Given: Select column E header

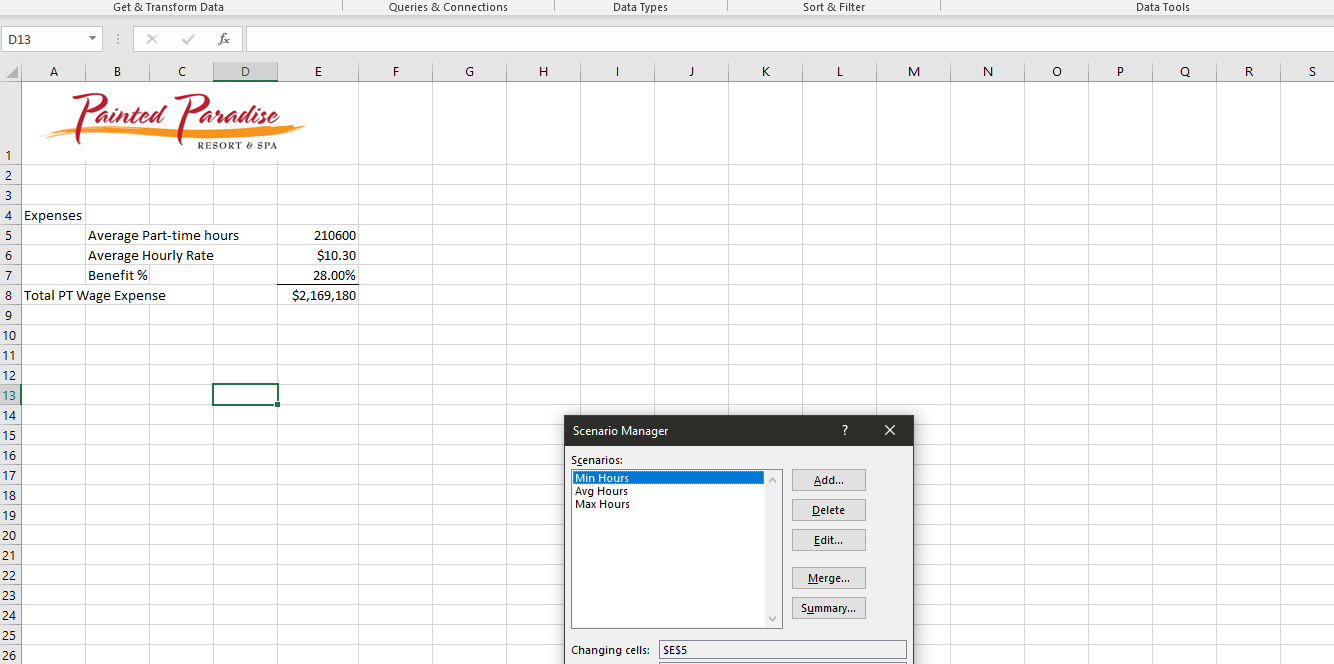Looking at the screenshot, I should [x=318, y=72].
